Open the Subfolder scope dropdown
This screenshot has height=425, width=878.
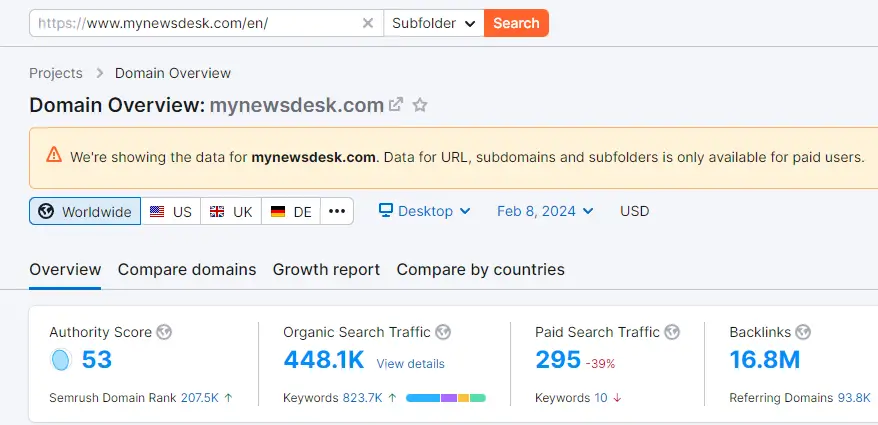(x=434, y=23)
